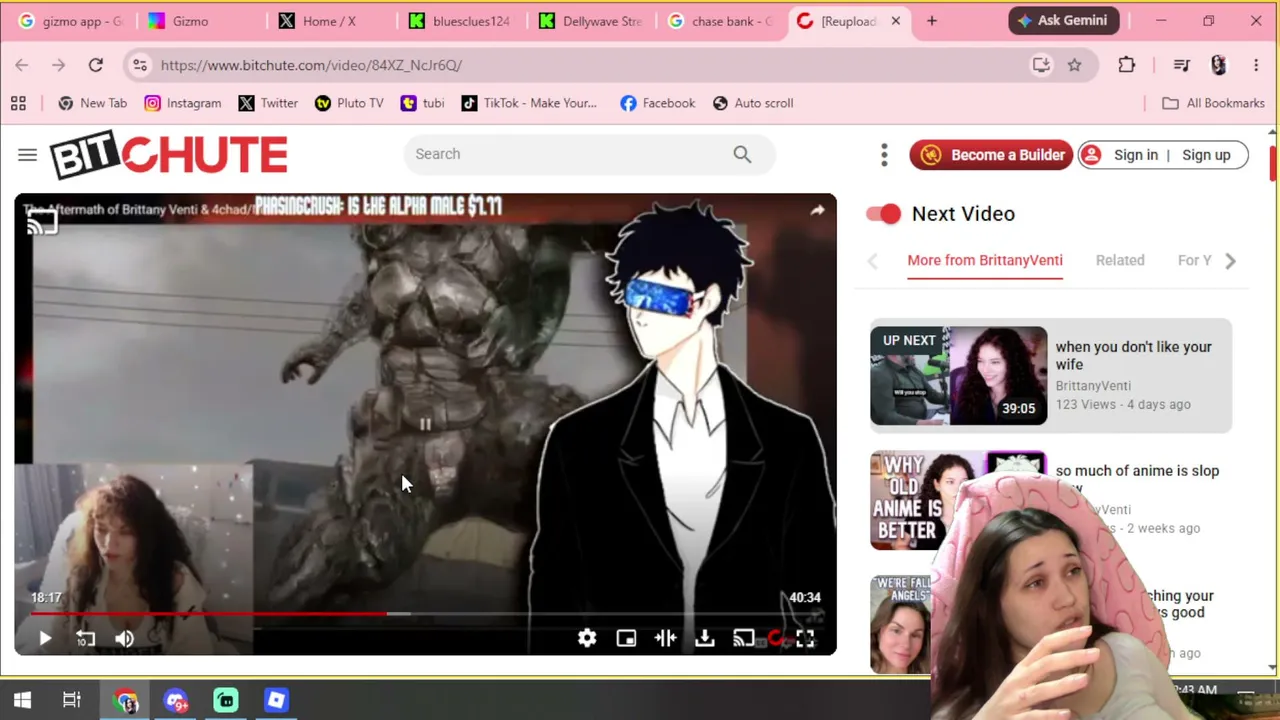Click Become a Builder button

[x=991, y=155]
